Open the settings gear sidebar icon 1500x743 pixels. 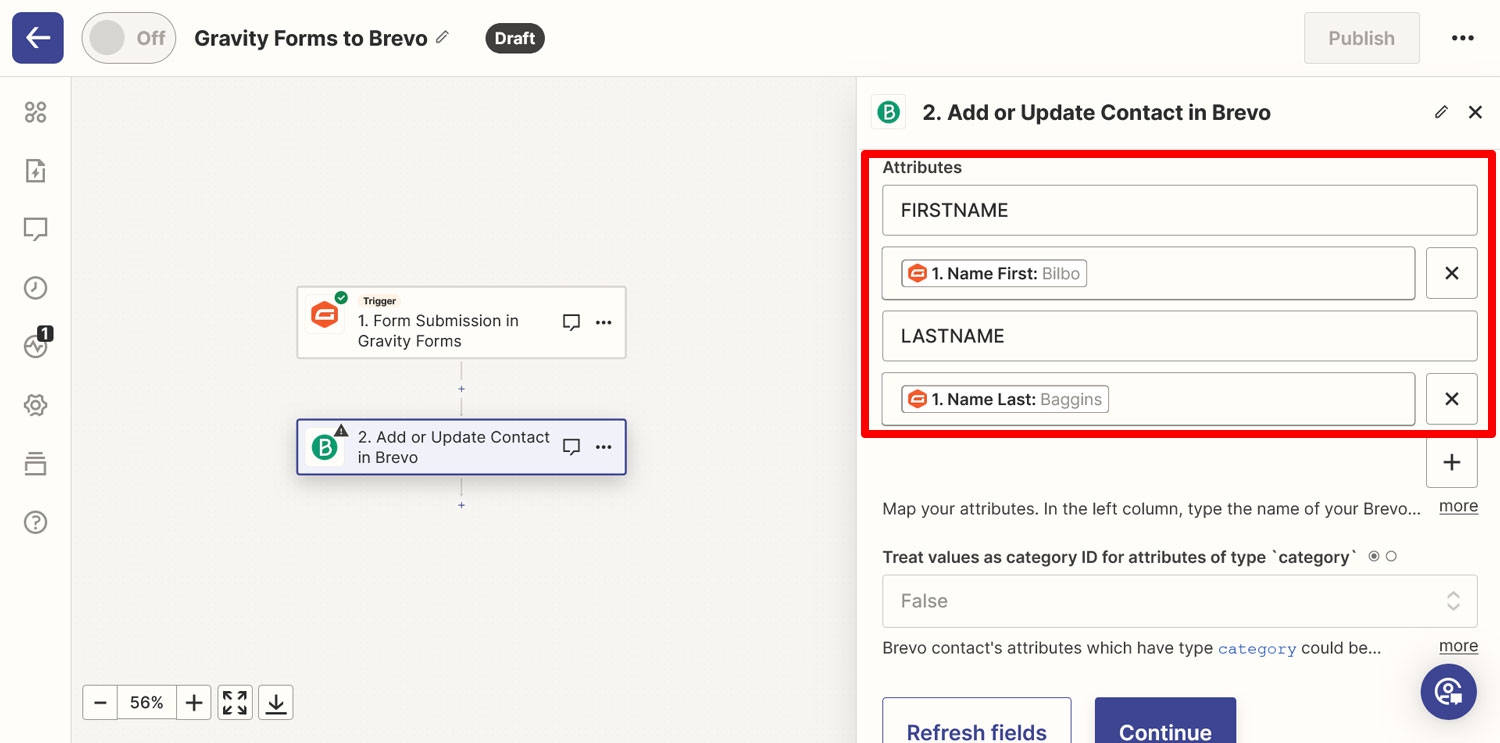pyautogui.click(x=36, y=405)
